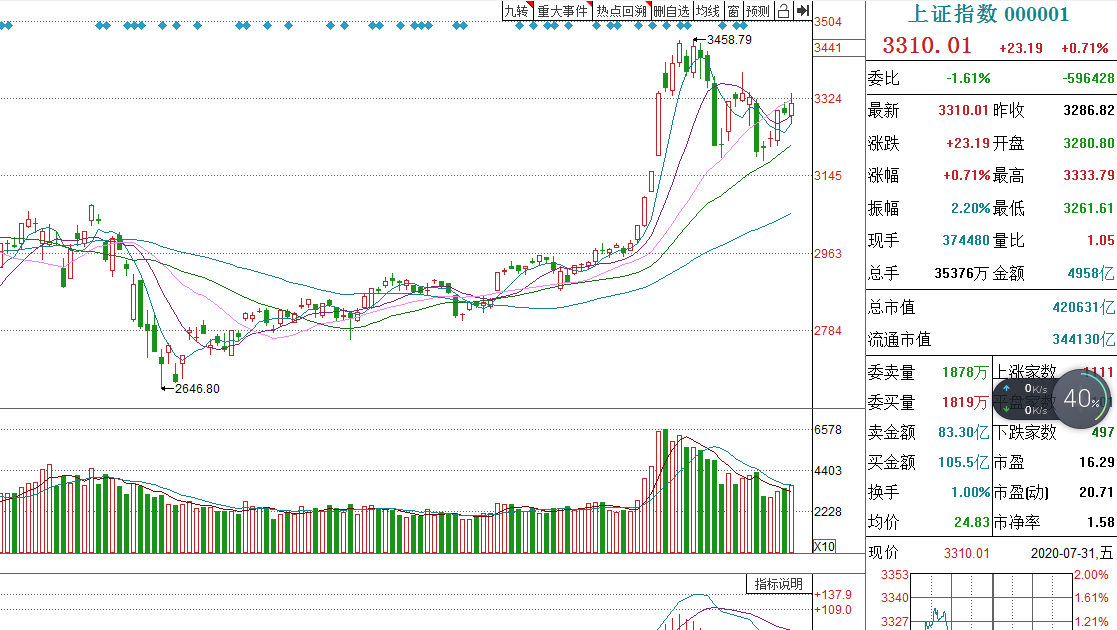Click the 市盈 value 16.29
This screenshot has width=1117, height=630.
(1097, 462)
